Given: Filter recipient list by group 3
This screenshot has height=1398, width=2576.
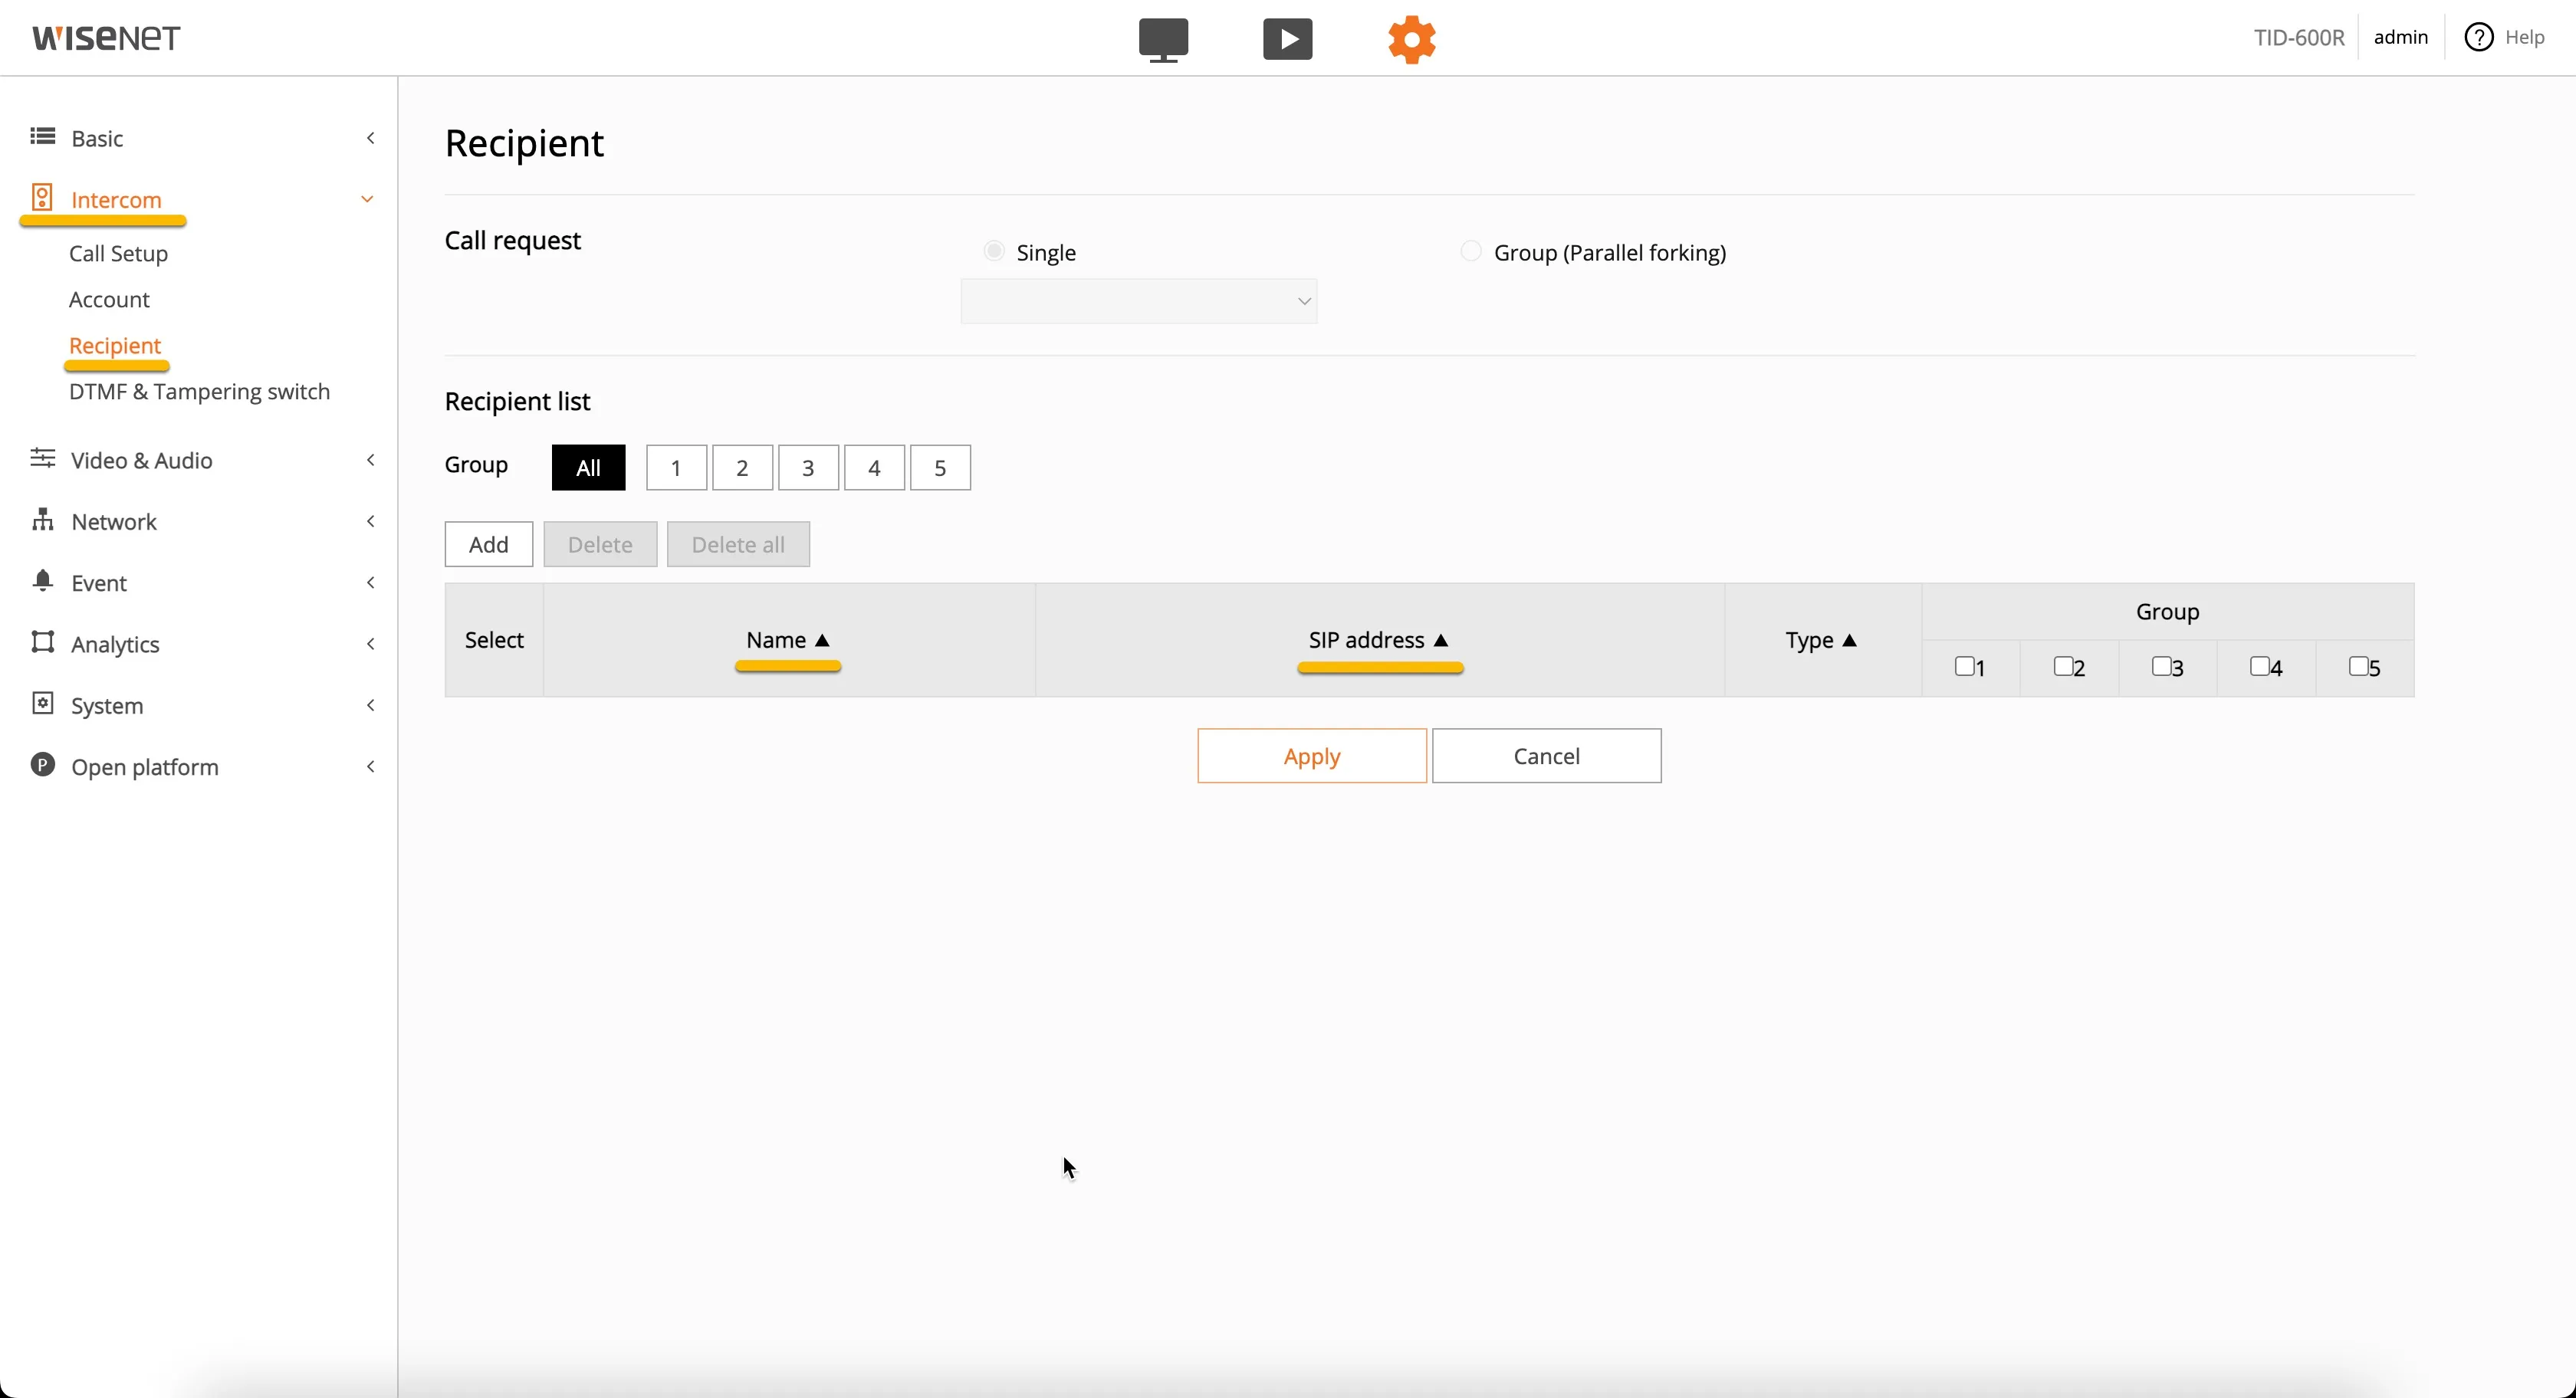Looking at the screenshot, I should tap(808, 468).
